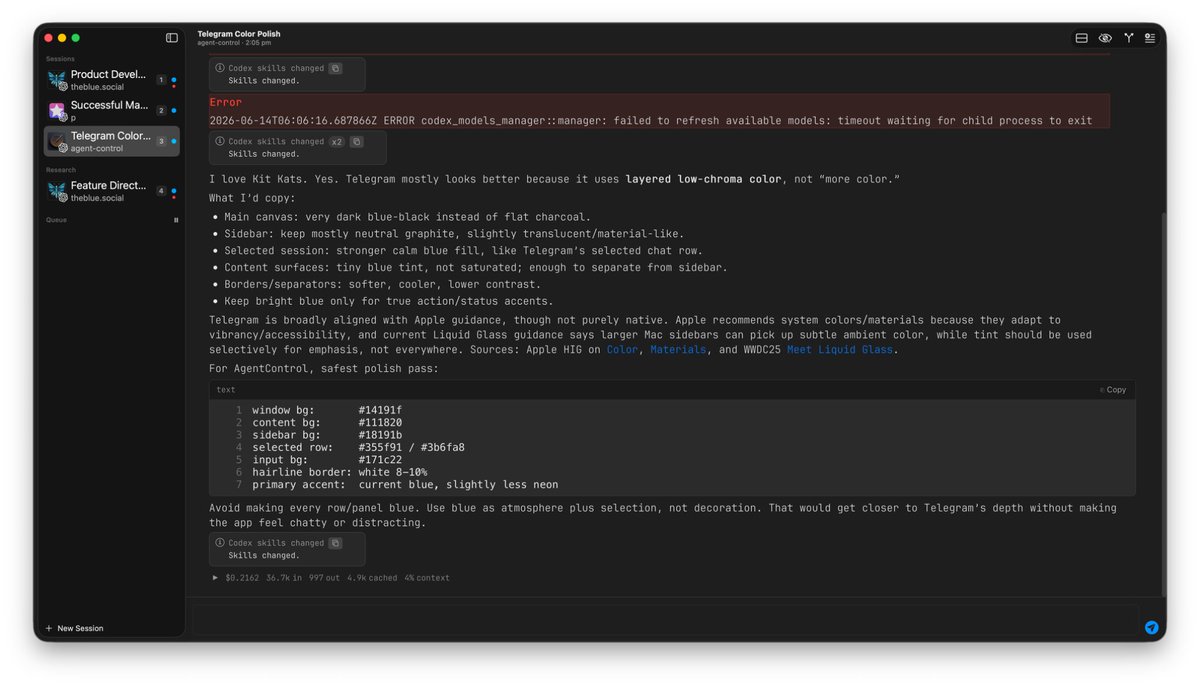The height and width of the screenshot is (686, 1200).
Task: Click blue status dot on Successful Ma...
Action: click(x=174, y=110)
